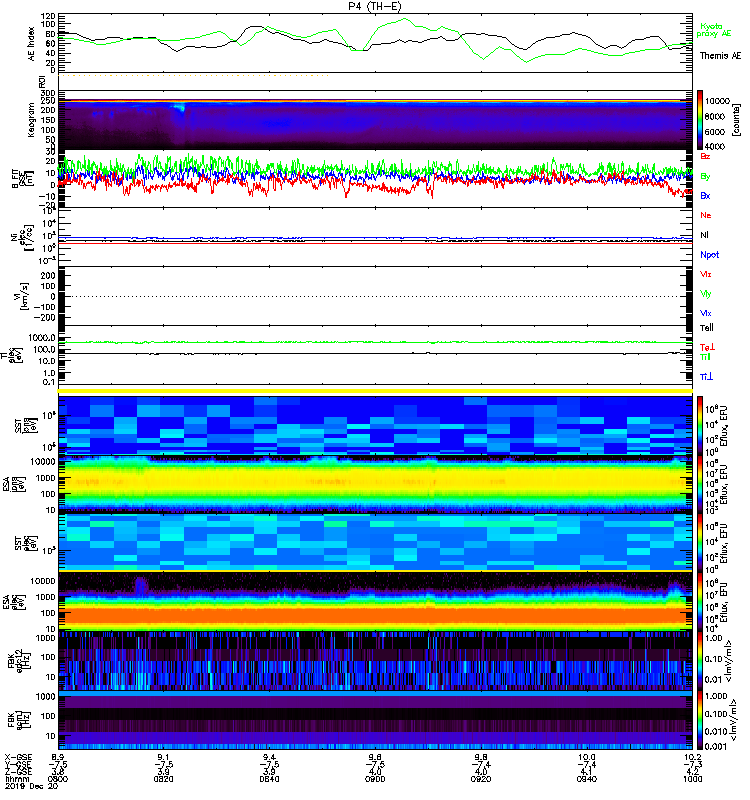Click the FBK edc12 wave spectrogram panel
Image resolution: width=750 pixels, height=800 pixels.
[375, 660]
